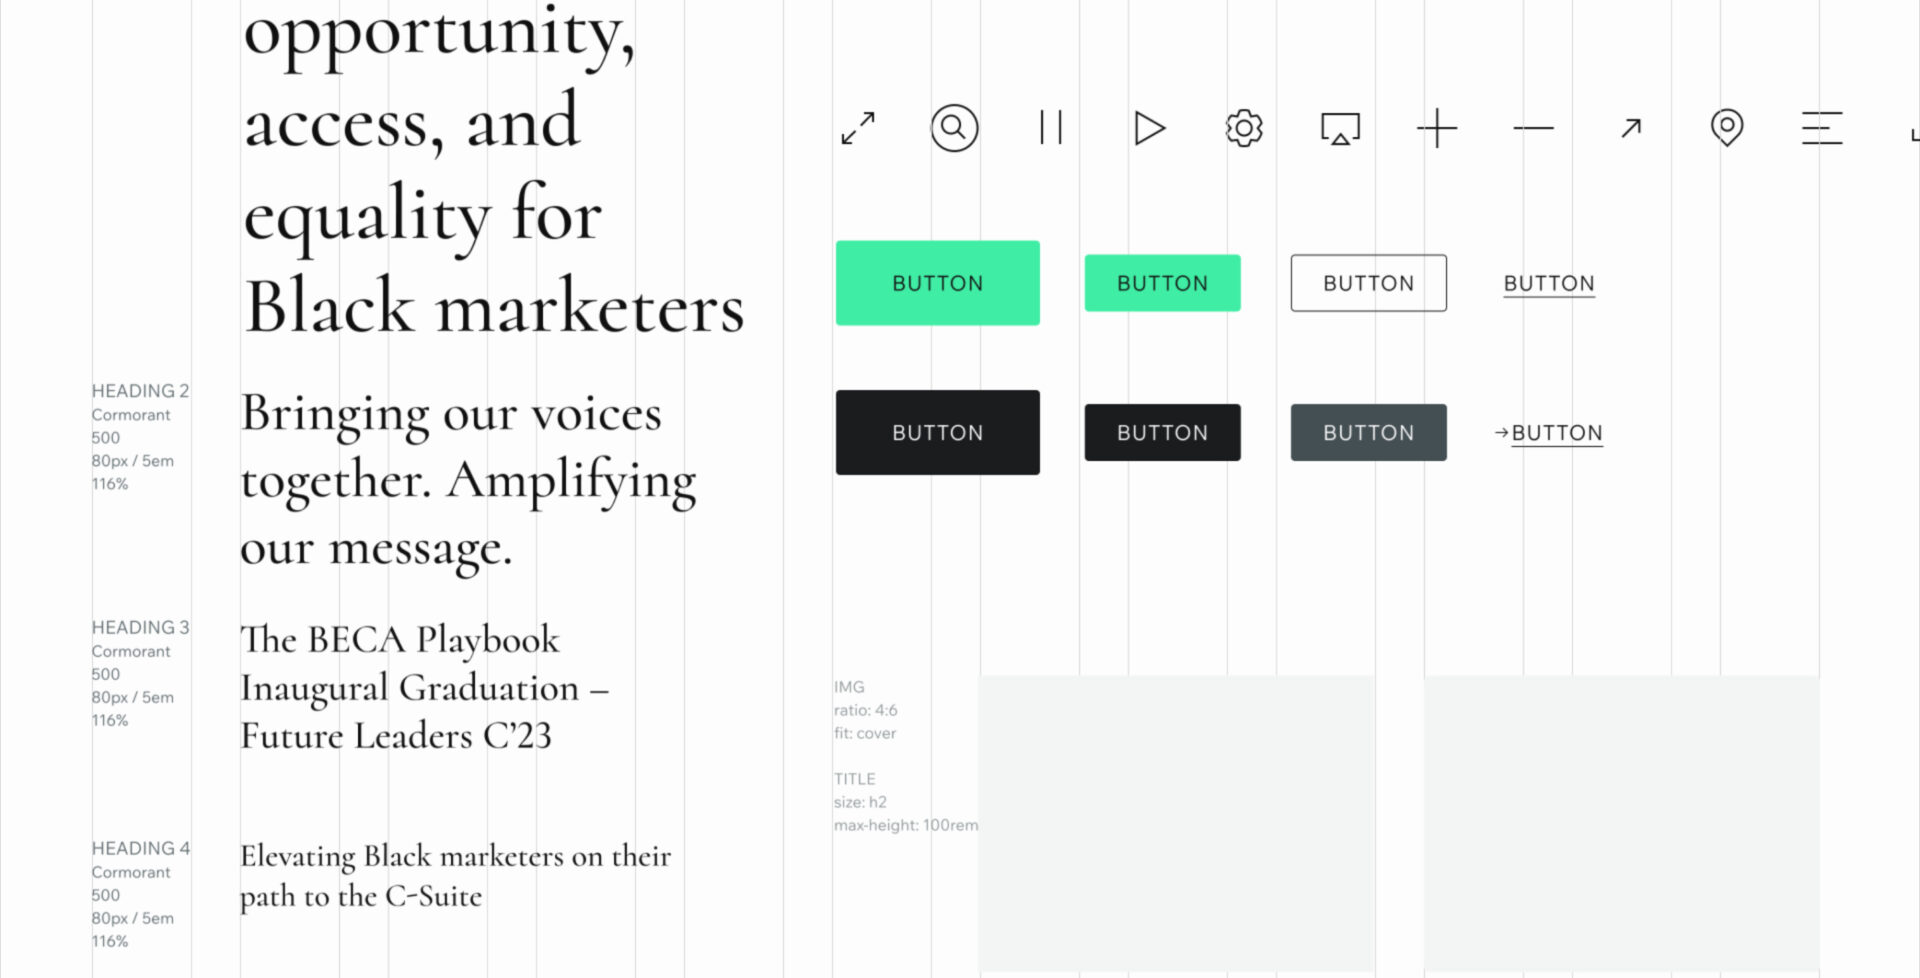Click the location pin icon
The height and width of the screenshot is (978, 1920).
click(x=1727, y=128)
